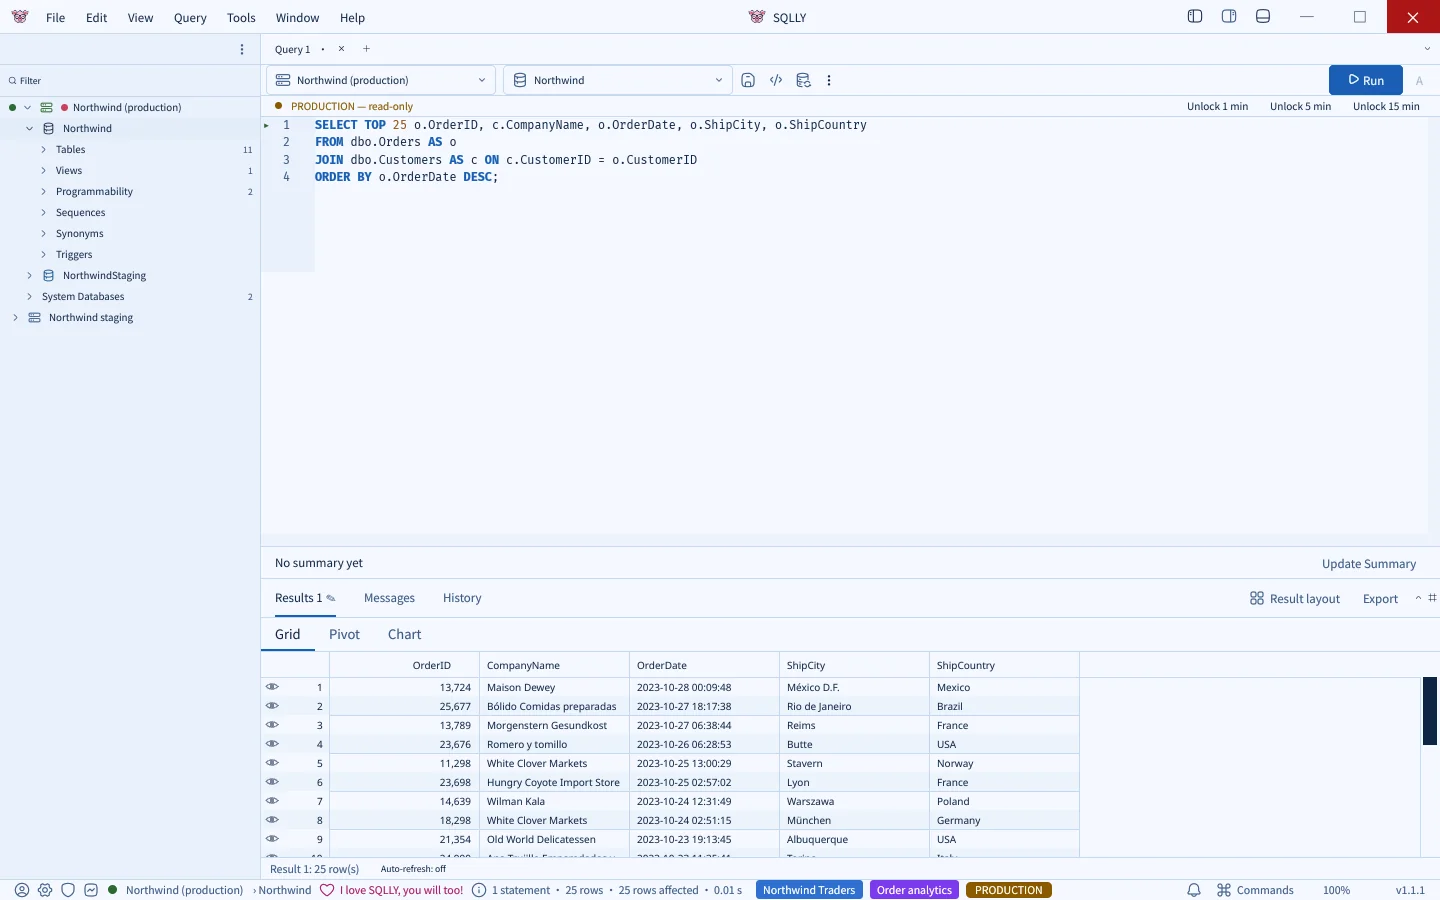Click the Northwind Traders blue tag
Viewport: 1440px width, 900px height.
coord(809,890)
